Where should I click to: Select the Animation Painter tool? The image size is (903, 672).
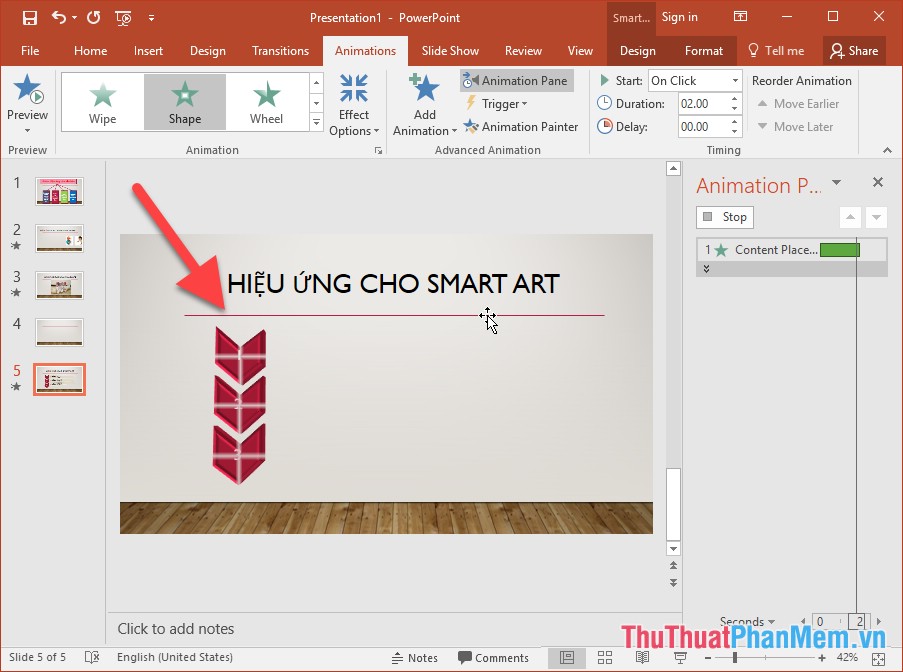click(521, 127)
